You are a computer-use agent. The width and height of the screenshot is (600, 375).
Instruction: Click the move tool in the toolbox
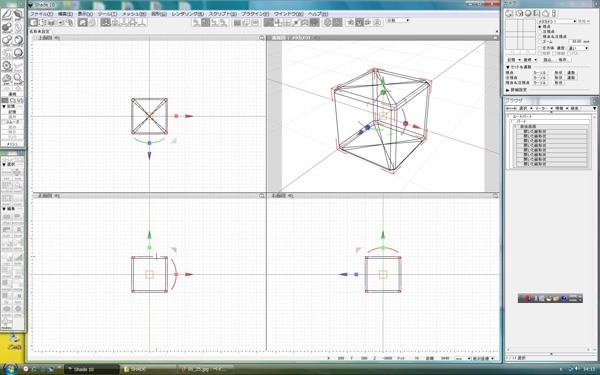click(x=7, y=28)
